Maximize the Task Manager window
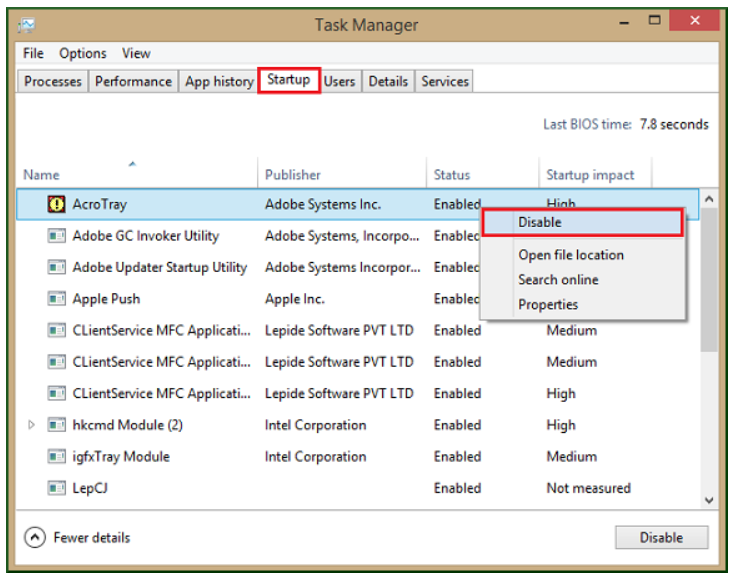729x578 pixels. 655,20
